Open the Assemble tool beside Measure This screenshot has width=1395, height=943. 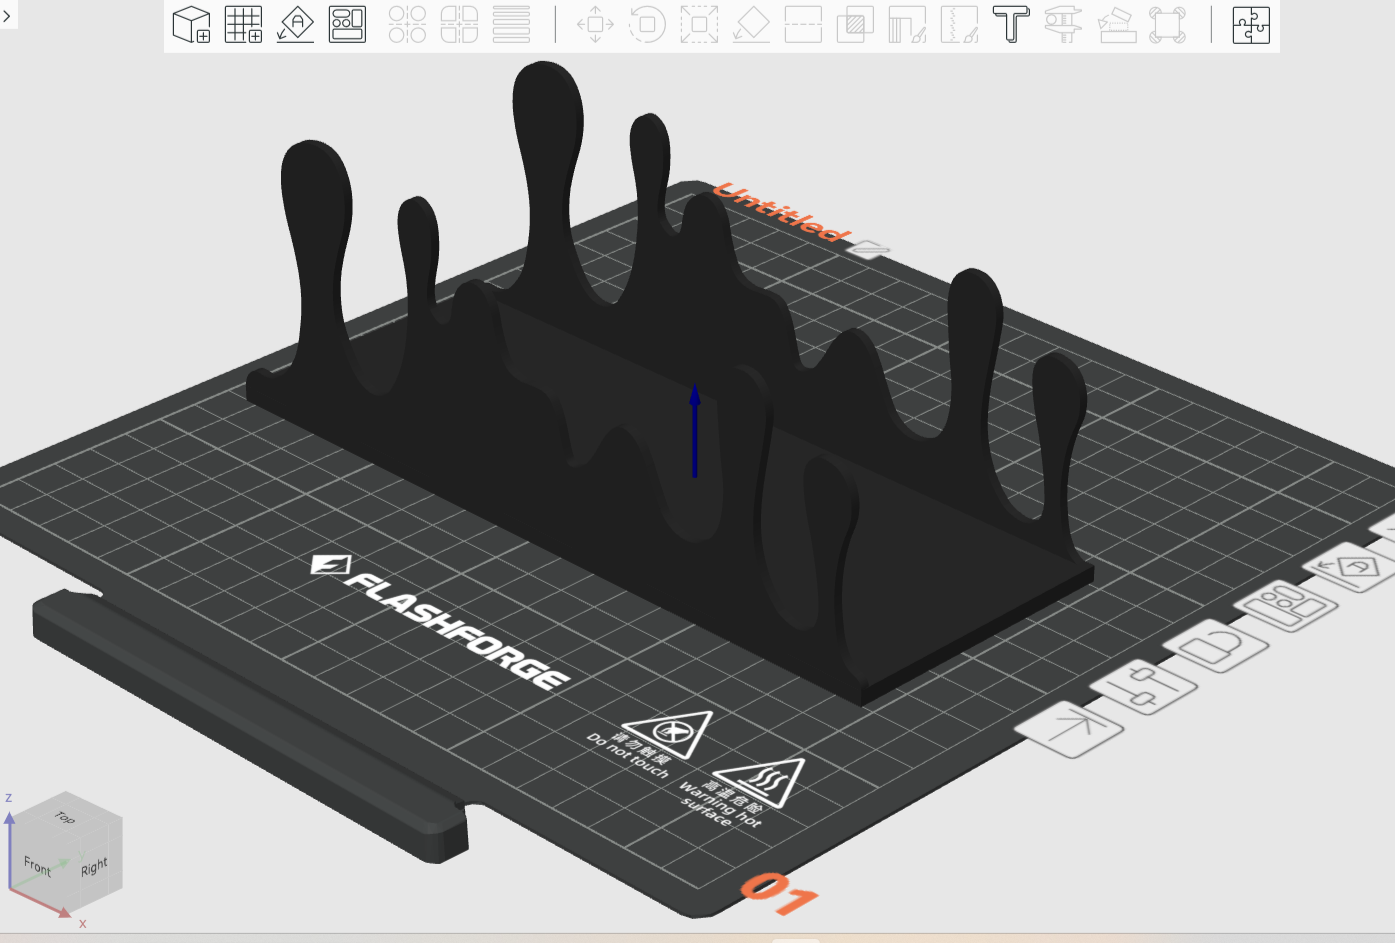[1115, 24]
